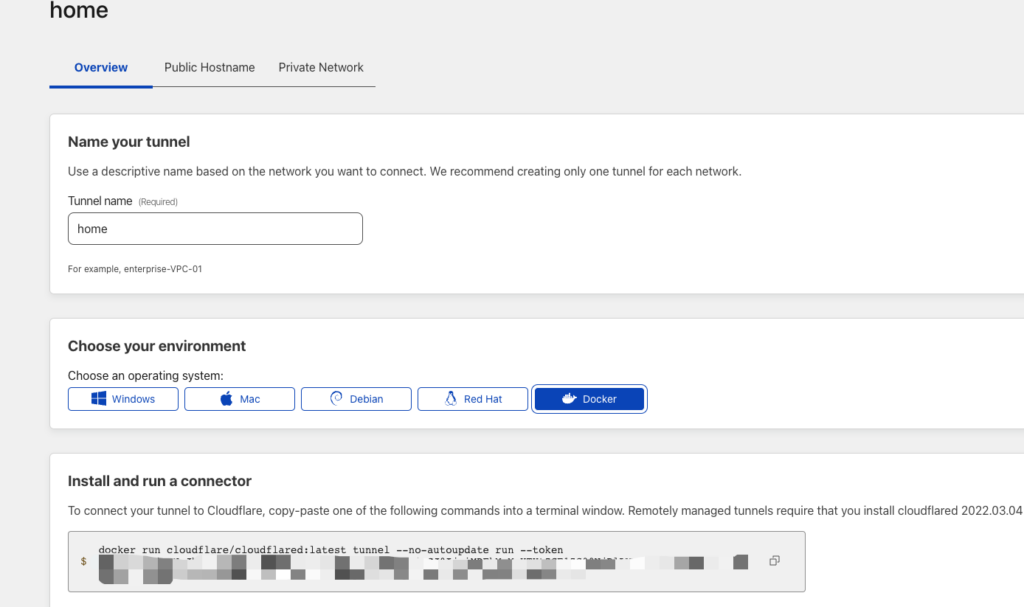Viewport: 1024px width, 607px height.
Task: Click the Debian swirl icon
Action: pyautogui.click(x=337, y=399)
